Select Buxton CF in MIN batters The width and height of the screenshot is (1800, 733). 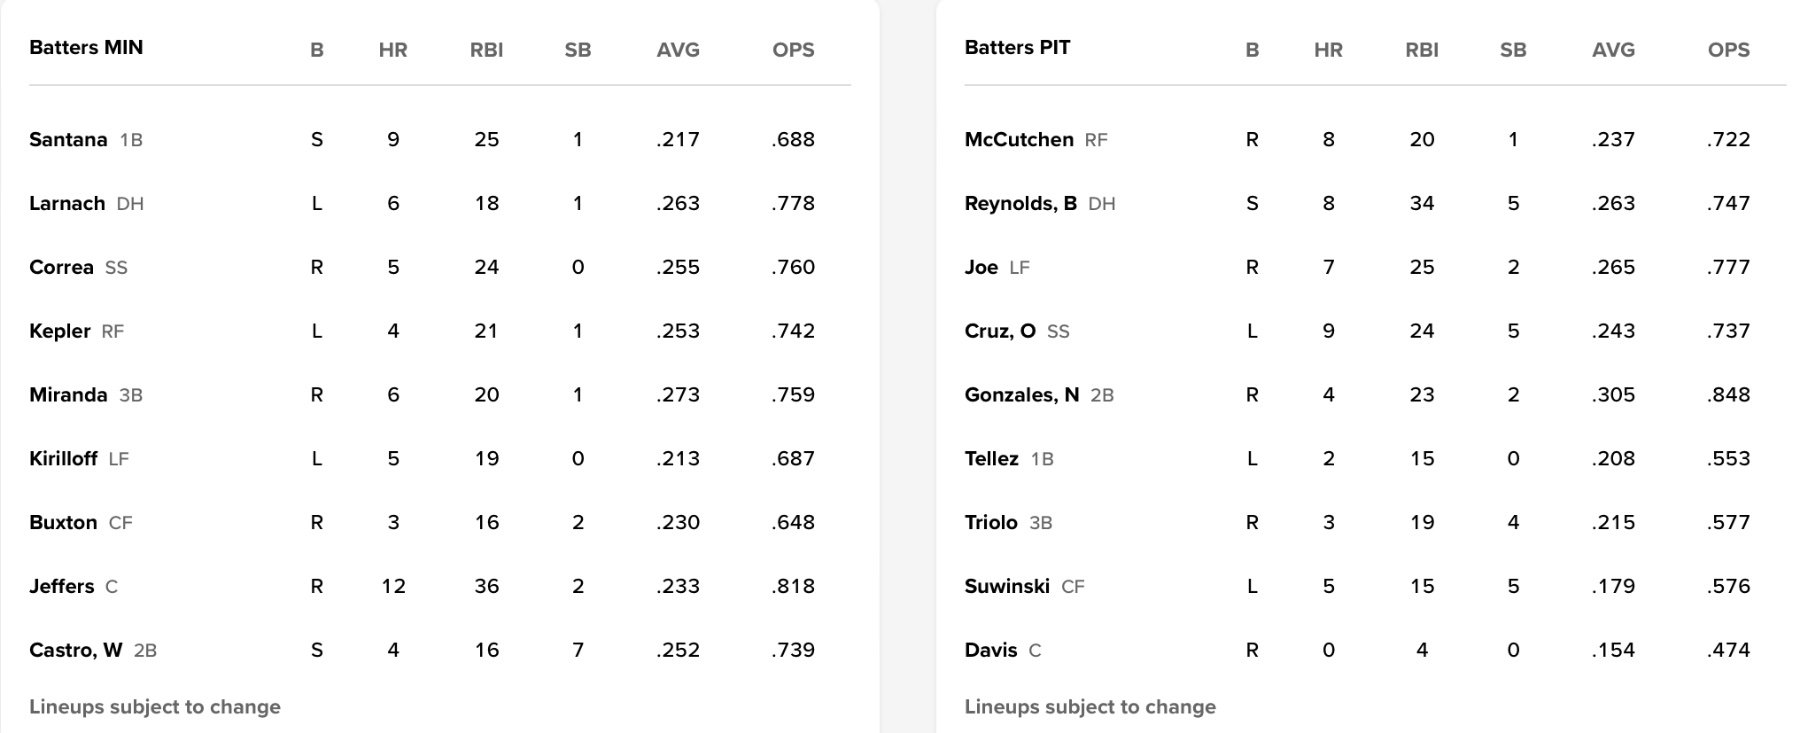(x=63, y=523)
